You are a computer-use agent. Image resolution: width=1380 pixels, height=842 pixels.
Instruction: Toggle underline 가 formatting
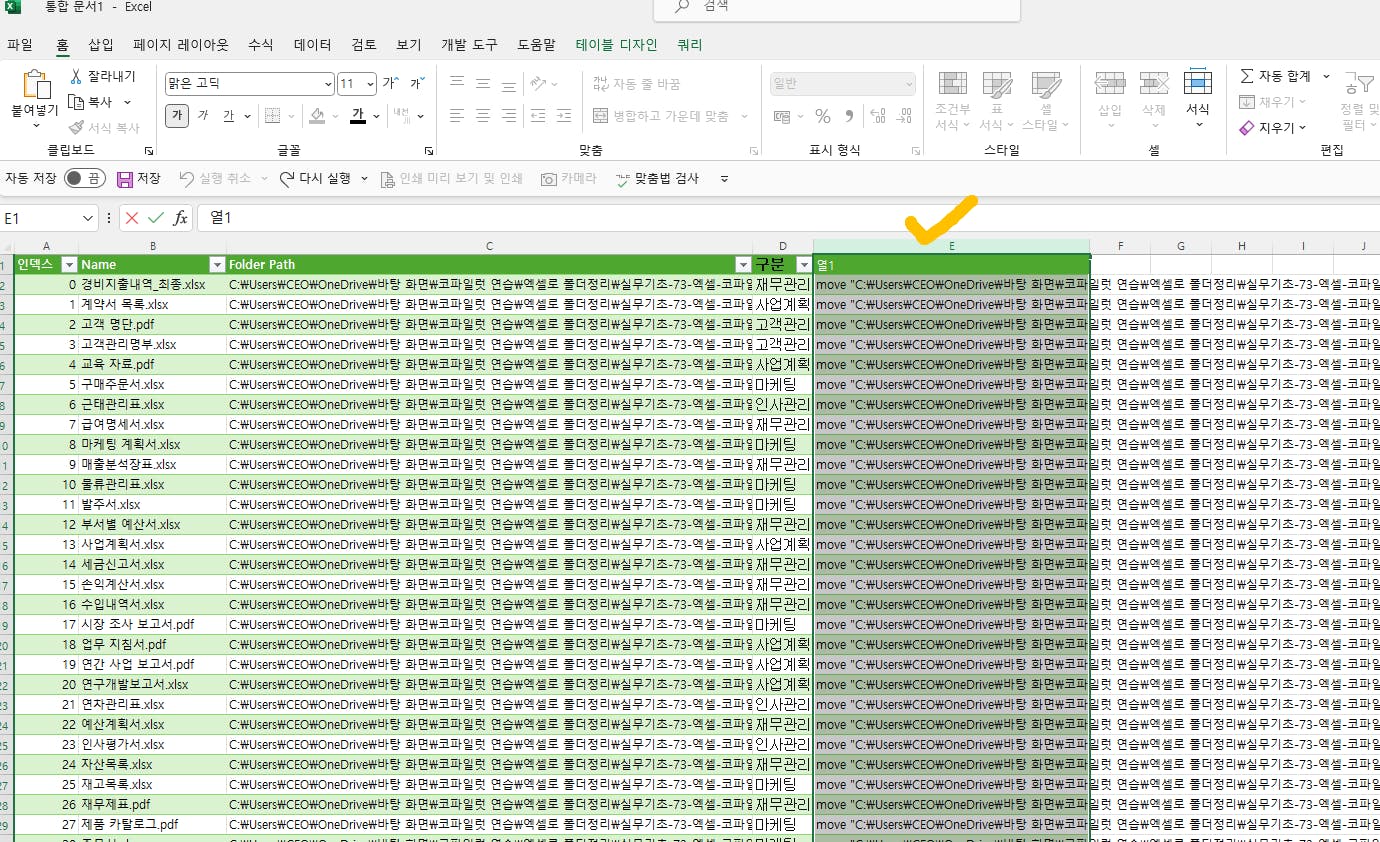228,116
